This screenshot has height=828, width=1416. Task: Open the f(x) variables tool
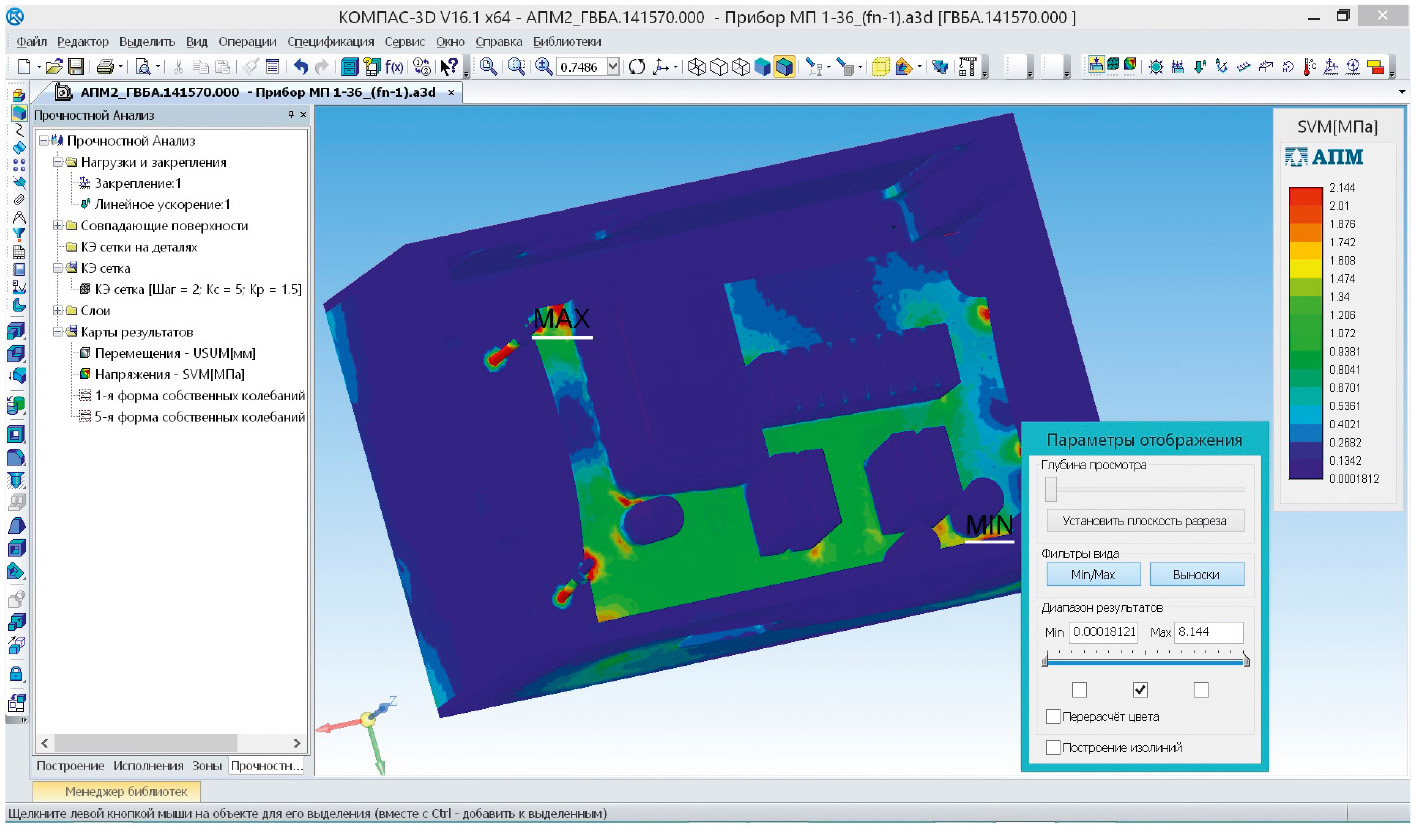(x=395, y=67)
